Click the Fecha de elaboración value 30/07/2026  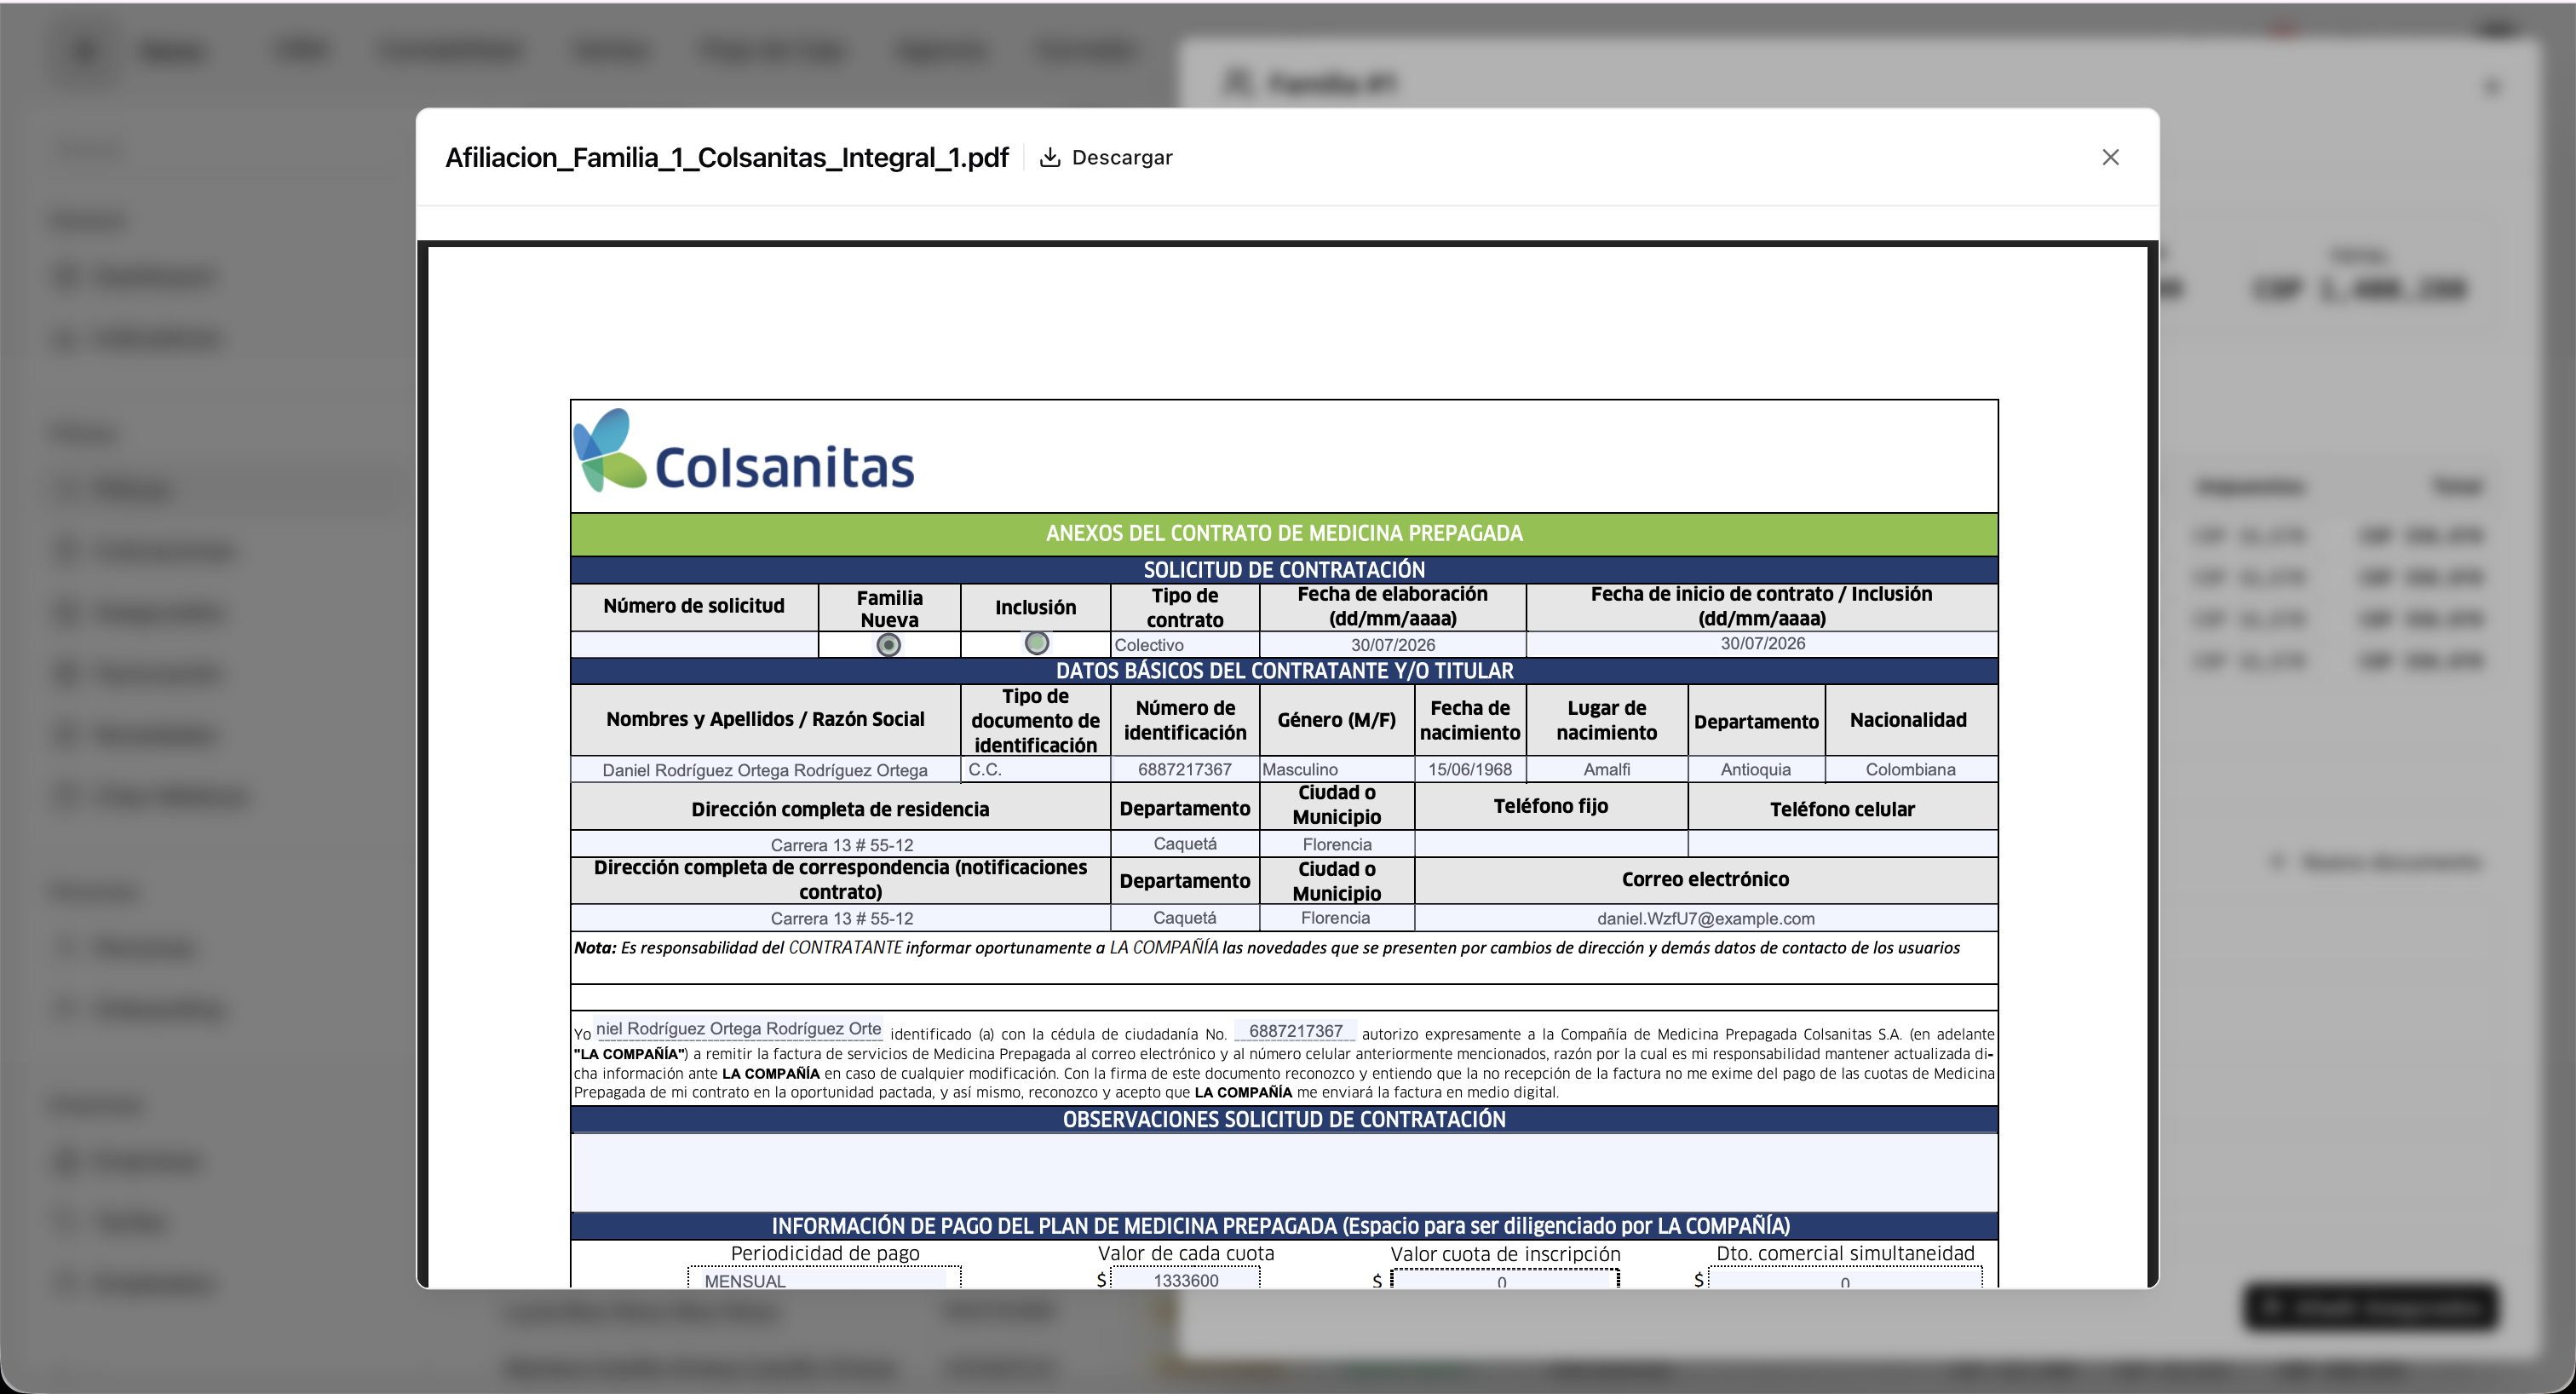point(1392,645)
